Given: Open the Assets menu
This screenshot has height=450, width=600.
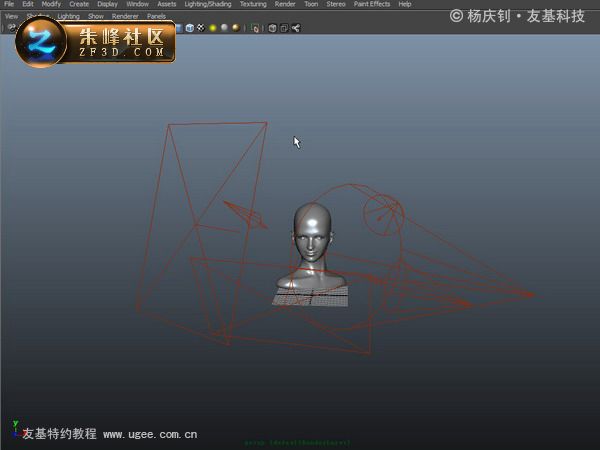Looking at the screenshot, I should pyautogui.click(x=166, y=4).
